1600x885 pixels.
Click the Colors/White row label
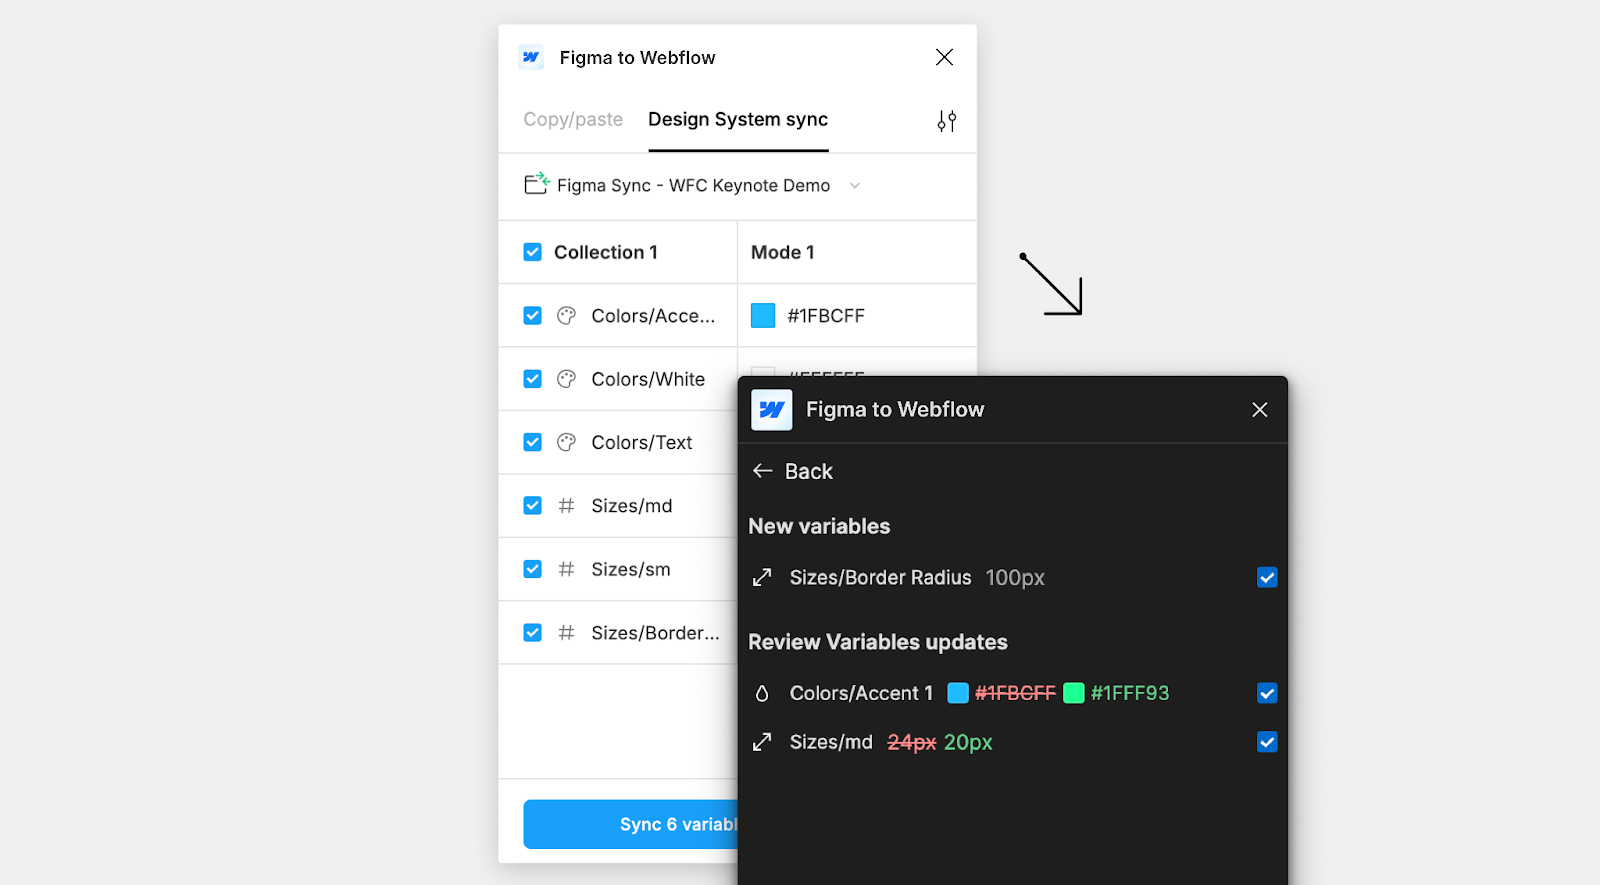tap(648, 379)
